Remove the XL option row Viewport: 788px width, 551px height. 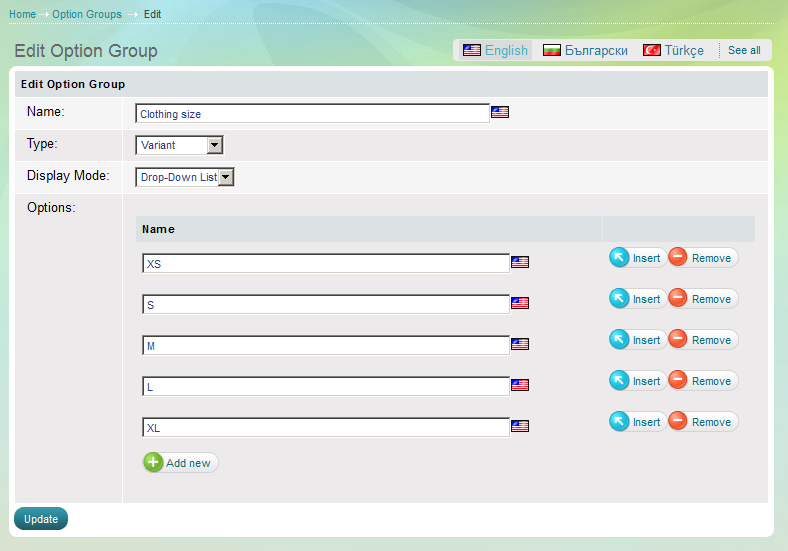click(702, 422)
